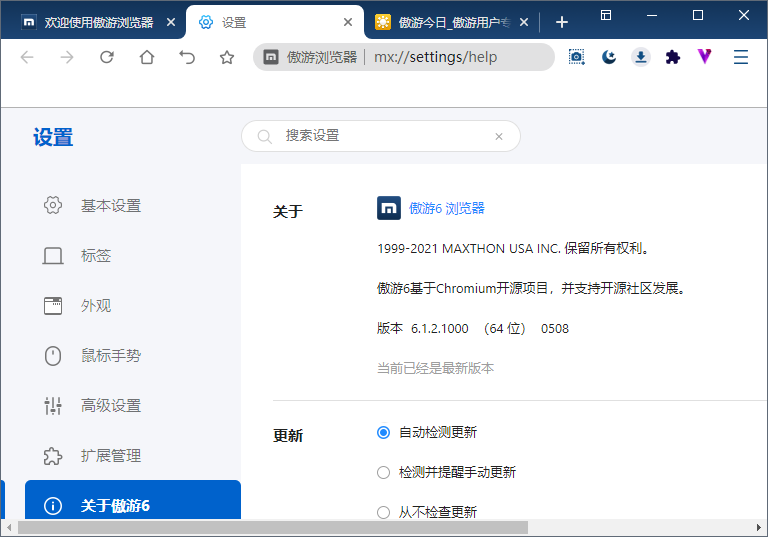Click the scrollbar right arrow
The width and height of the screenshot is (768, 537).
759,528
